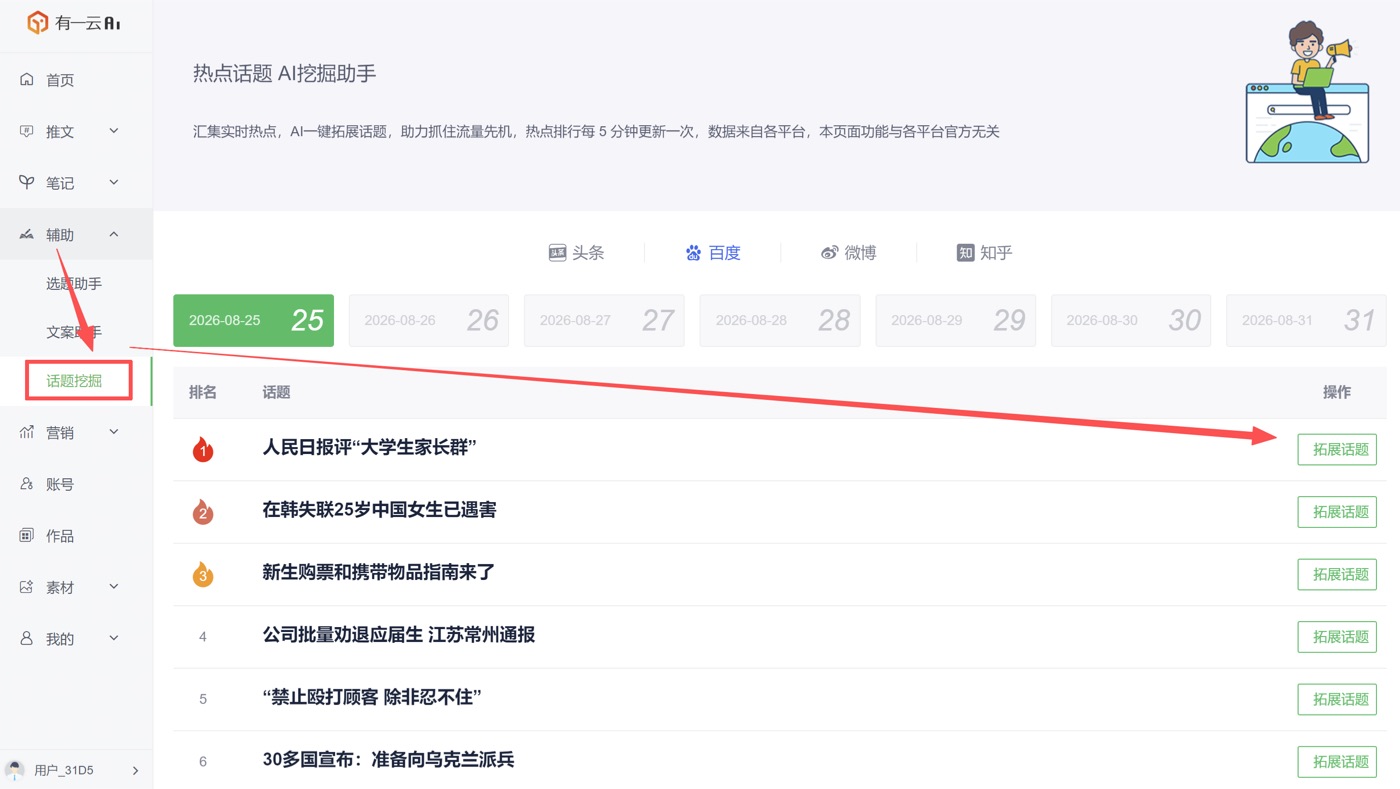Click the header illustration of man with megaphone
This screenshot has height=789, width=1400.
1307,92
